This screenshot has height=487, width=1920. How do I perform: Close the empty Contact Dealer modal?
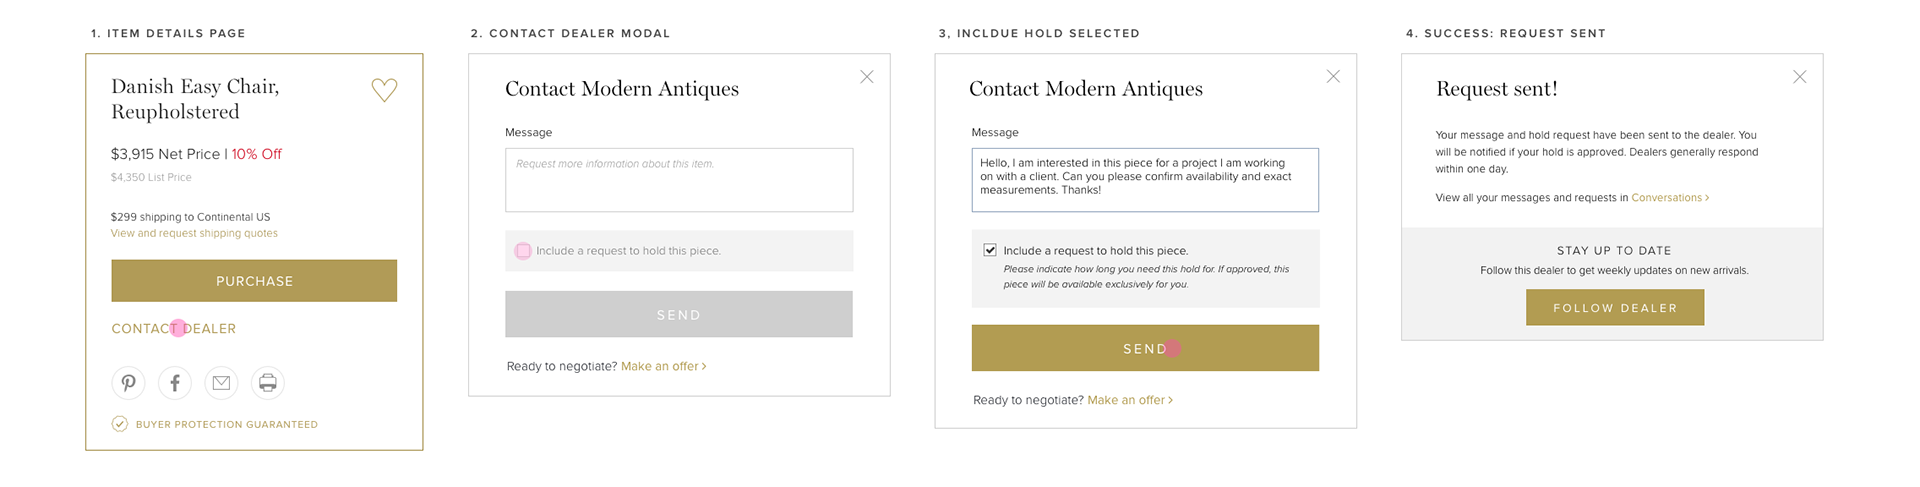click(867, 77)
